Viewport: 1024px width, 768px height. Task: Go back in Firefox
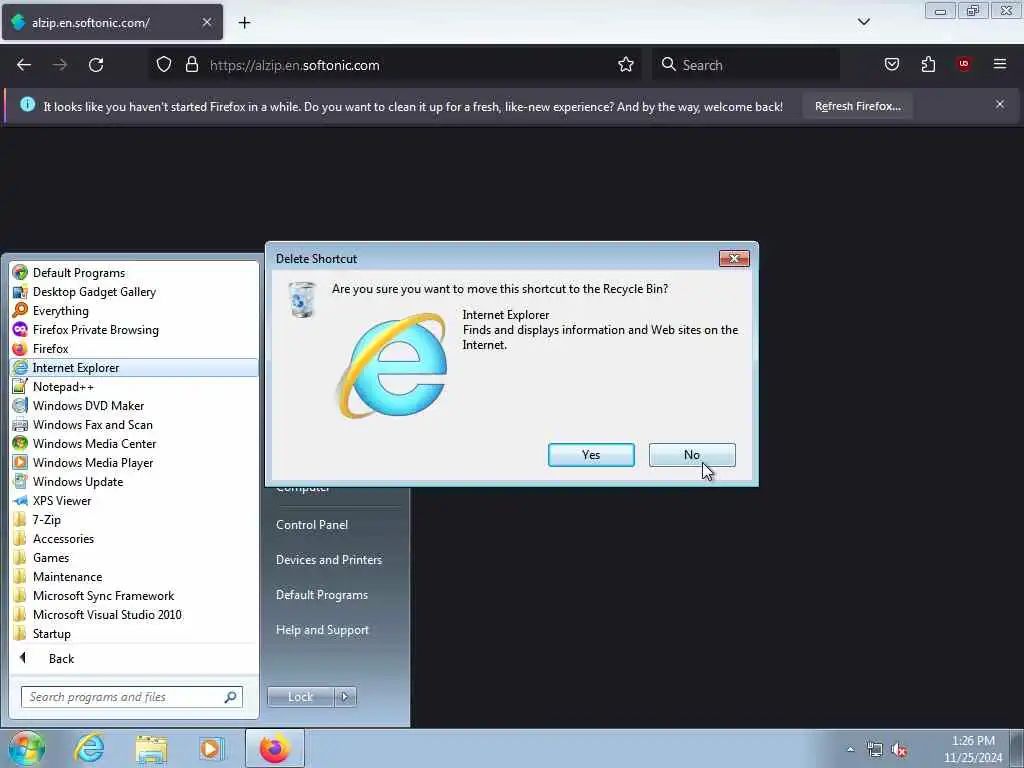24,65
